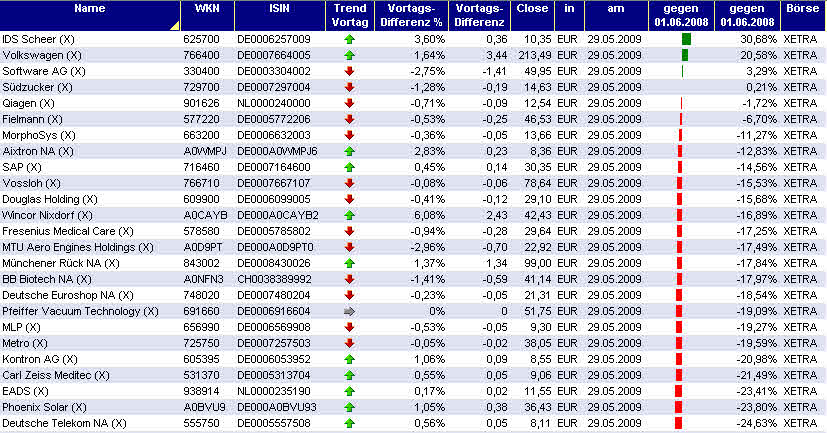
Task: Click red down arrow for MTU Aero Engines
Action: coord(349,247)
